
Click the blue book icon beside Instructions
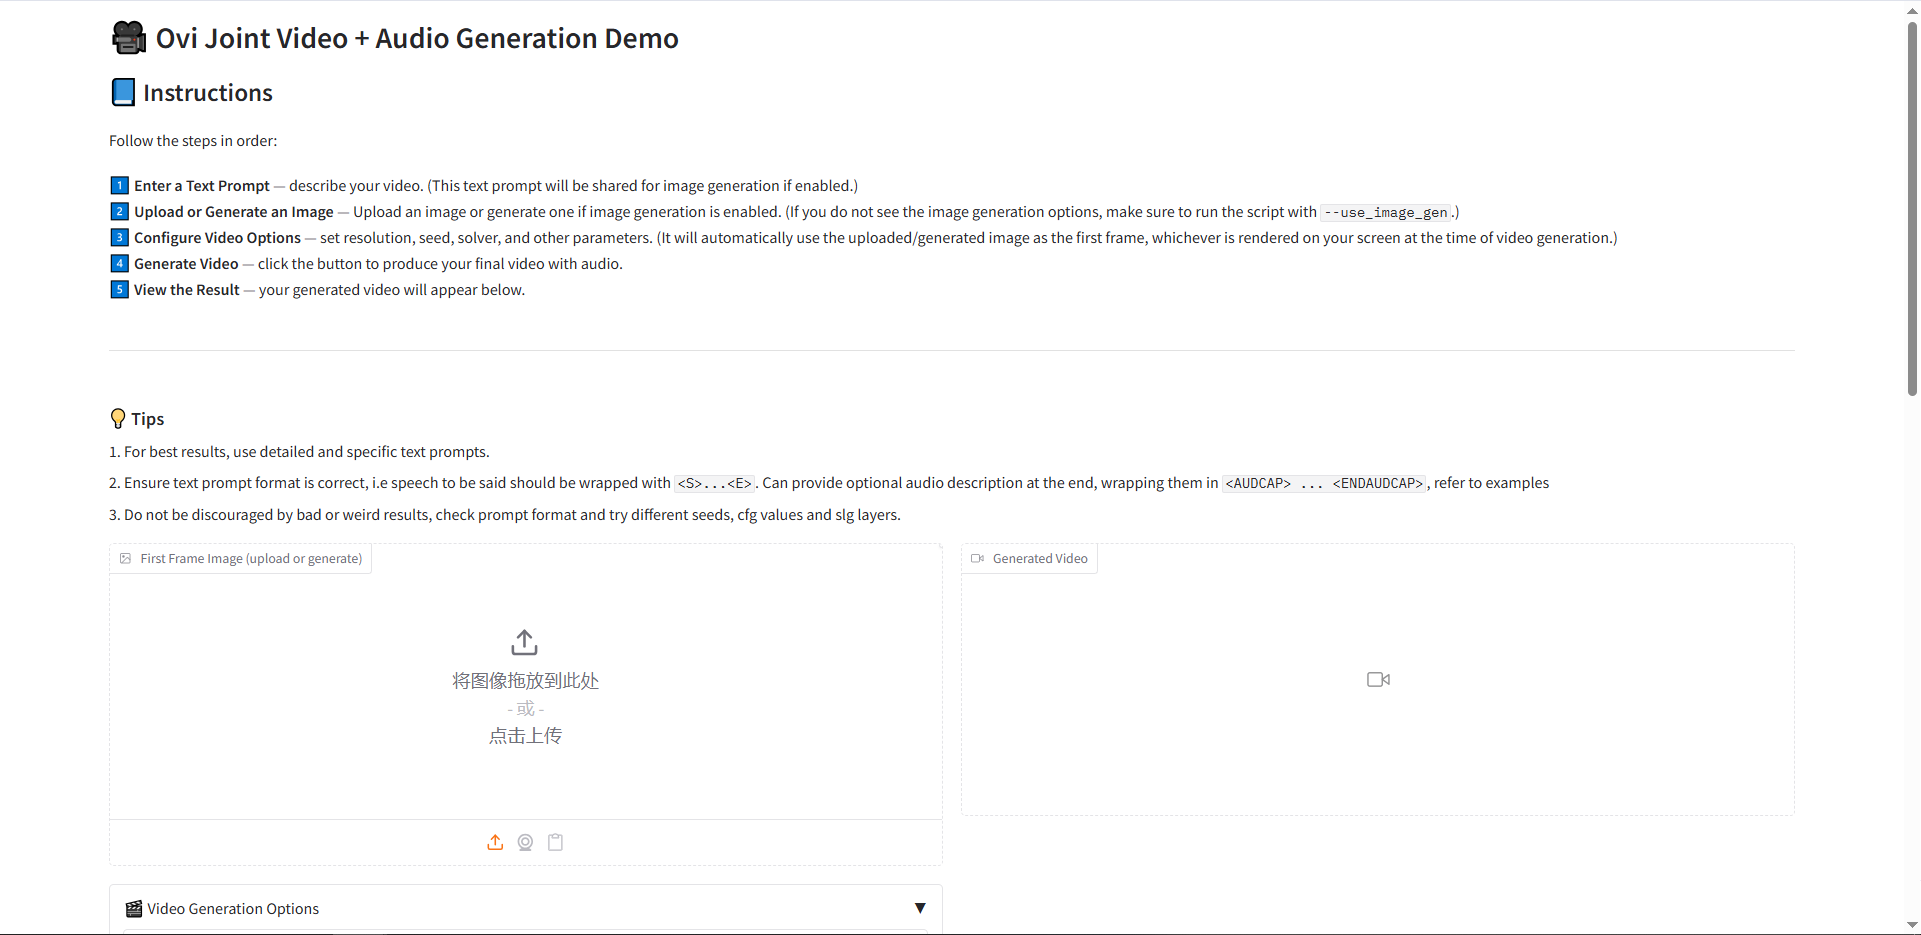click(123, 93)
